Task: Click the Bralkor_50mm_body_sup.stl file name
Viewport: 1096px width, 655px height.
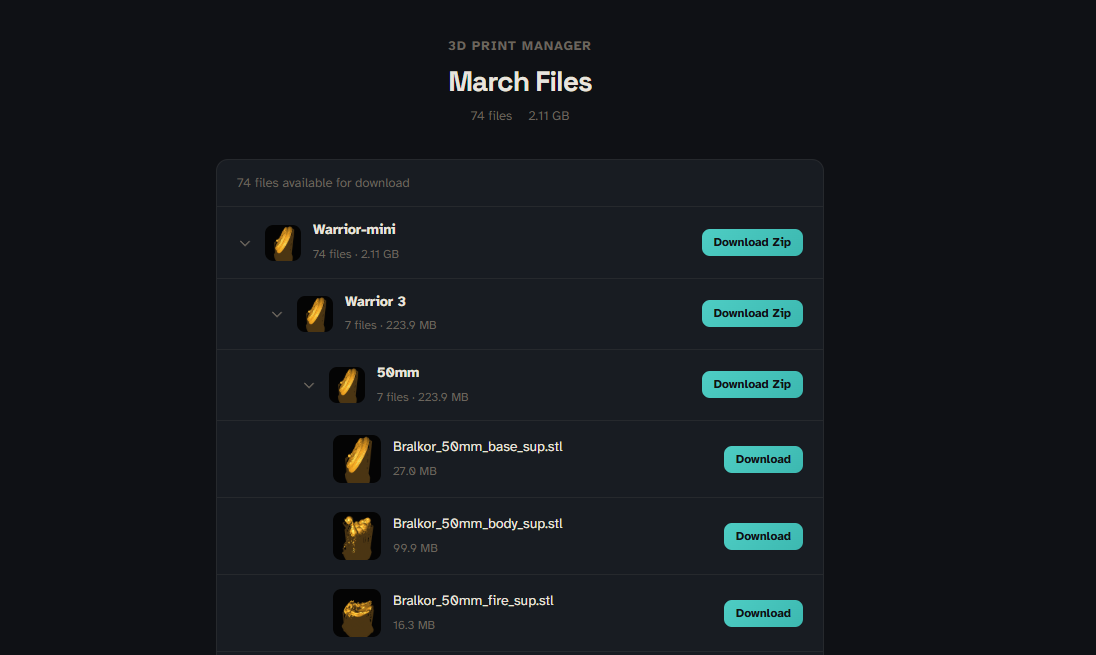Action: [x=478, y=523]
